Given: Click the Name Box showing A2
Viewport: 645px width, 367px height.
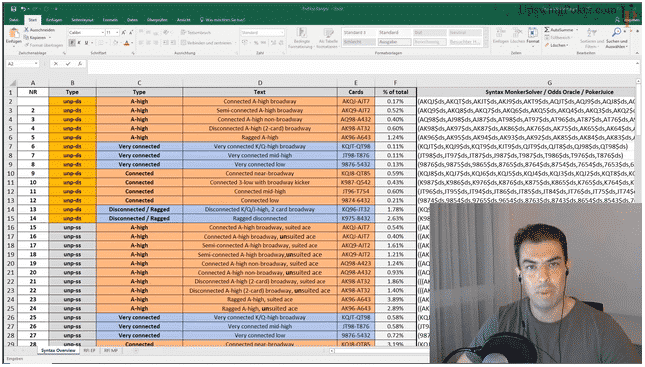Looking at the screenshot, I should coord(23,64).
